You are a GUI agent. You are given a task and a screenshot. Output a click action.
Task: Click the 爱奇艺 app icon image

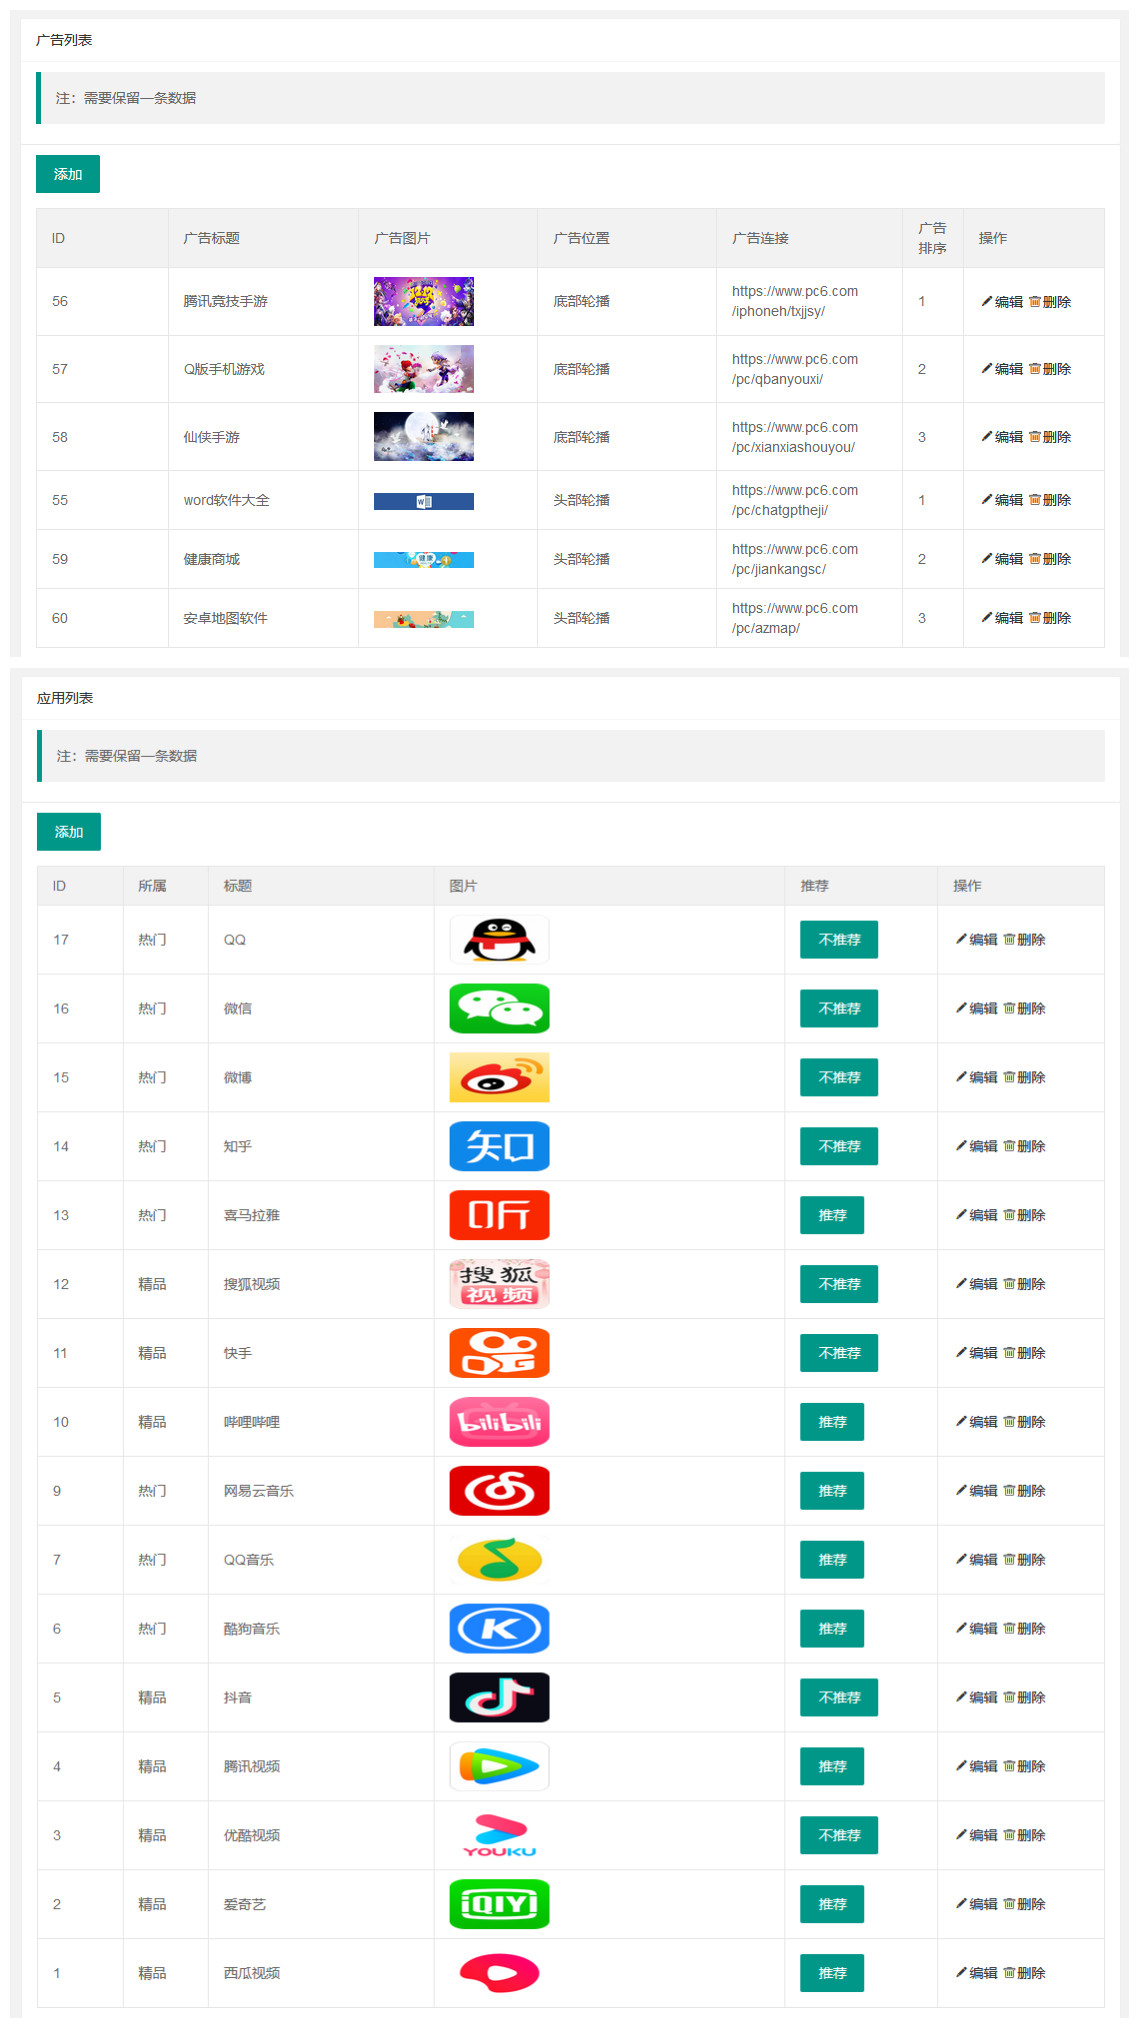point(499,1905)
